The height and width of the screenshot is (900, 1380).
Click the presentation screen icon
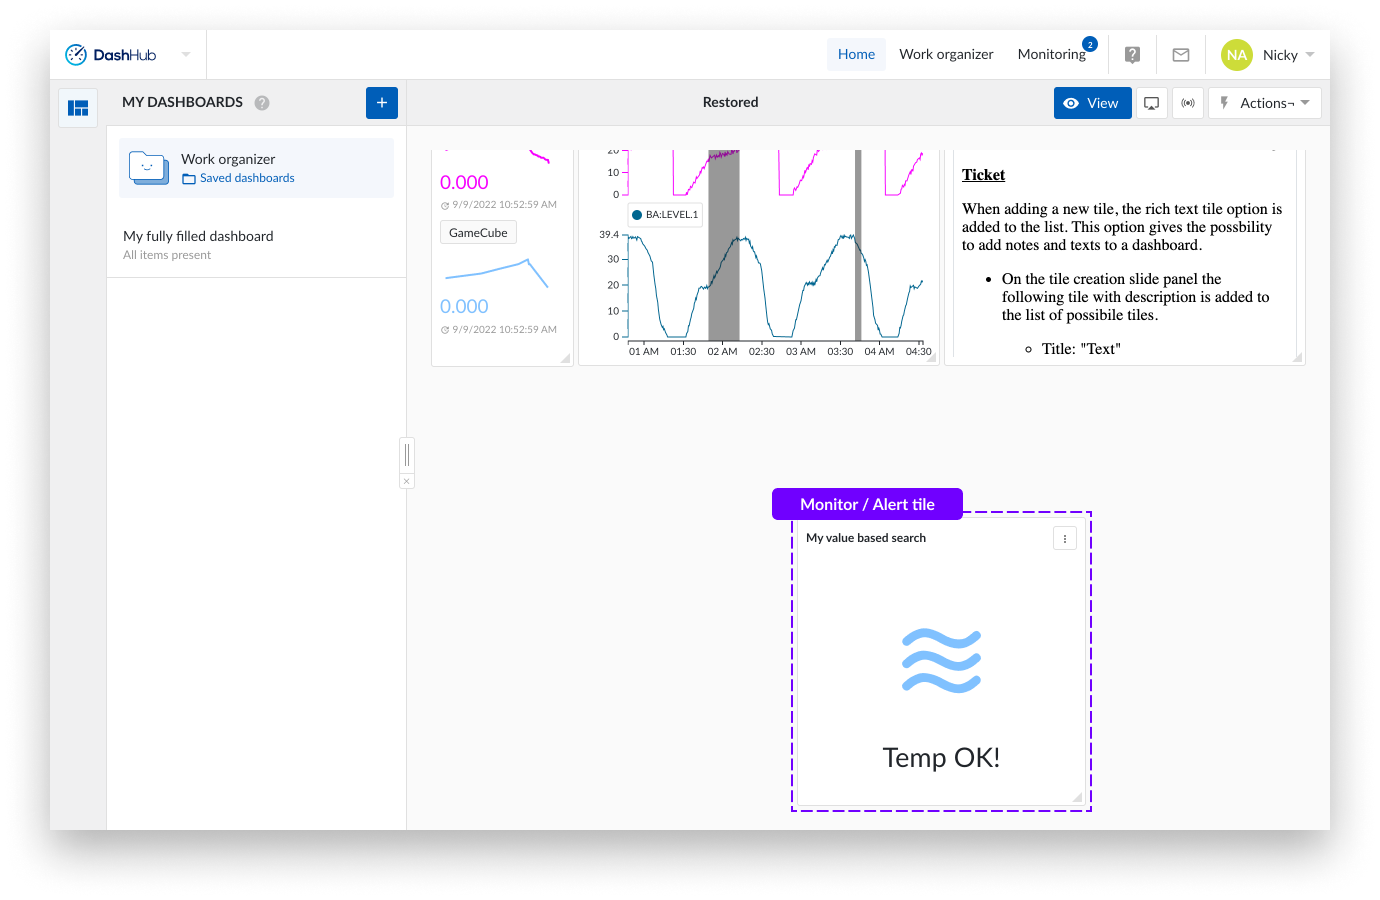coord(1152,103)
